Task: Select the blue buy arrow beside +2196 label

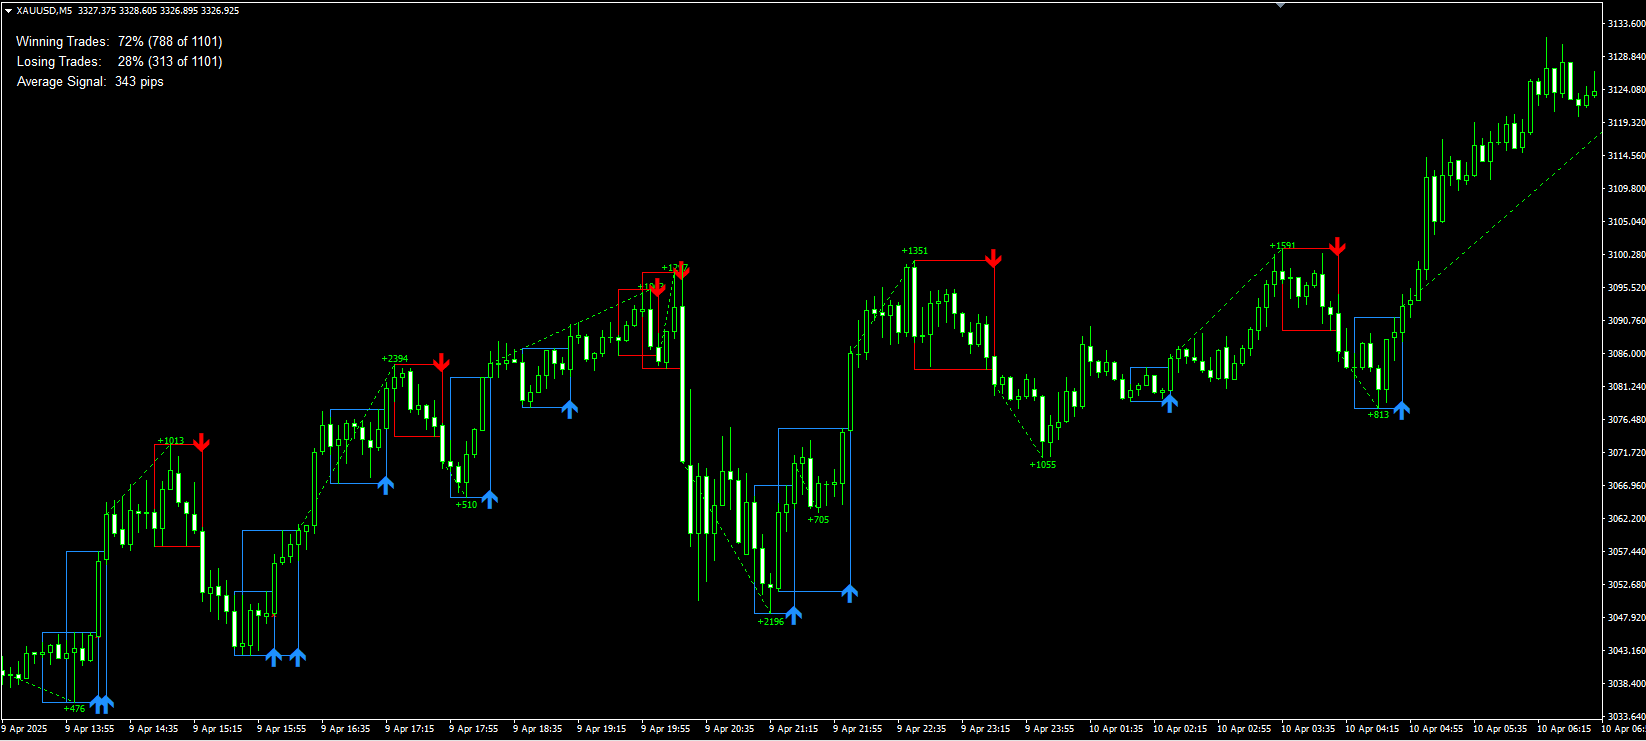Action: click(793, 614)
